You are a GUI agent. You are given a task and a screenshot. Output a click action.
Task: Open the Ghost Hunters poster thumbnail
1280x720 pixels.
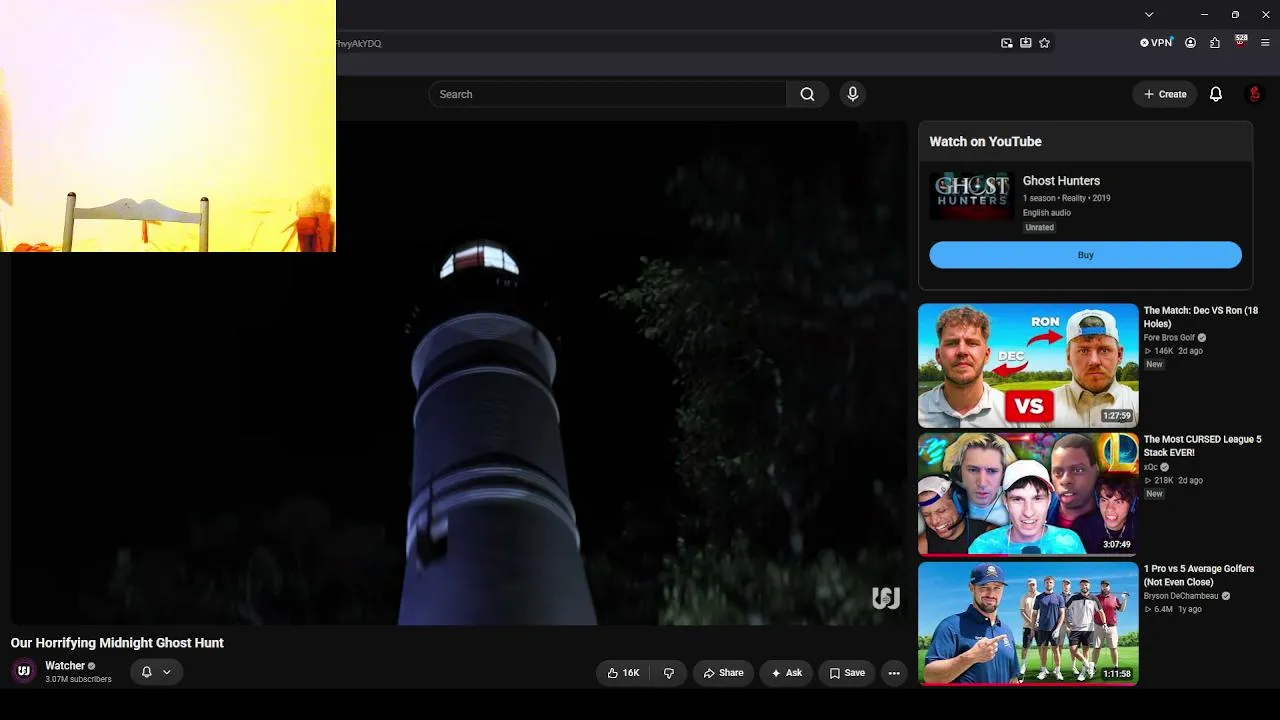972,196
